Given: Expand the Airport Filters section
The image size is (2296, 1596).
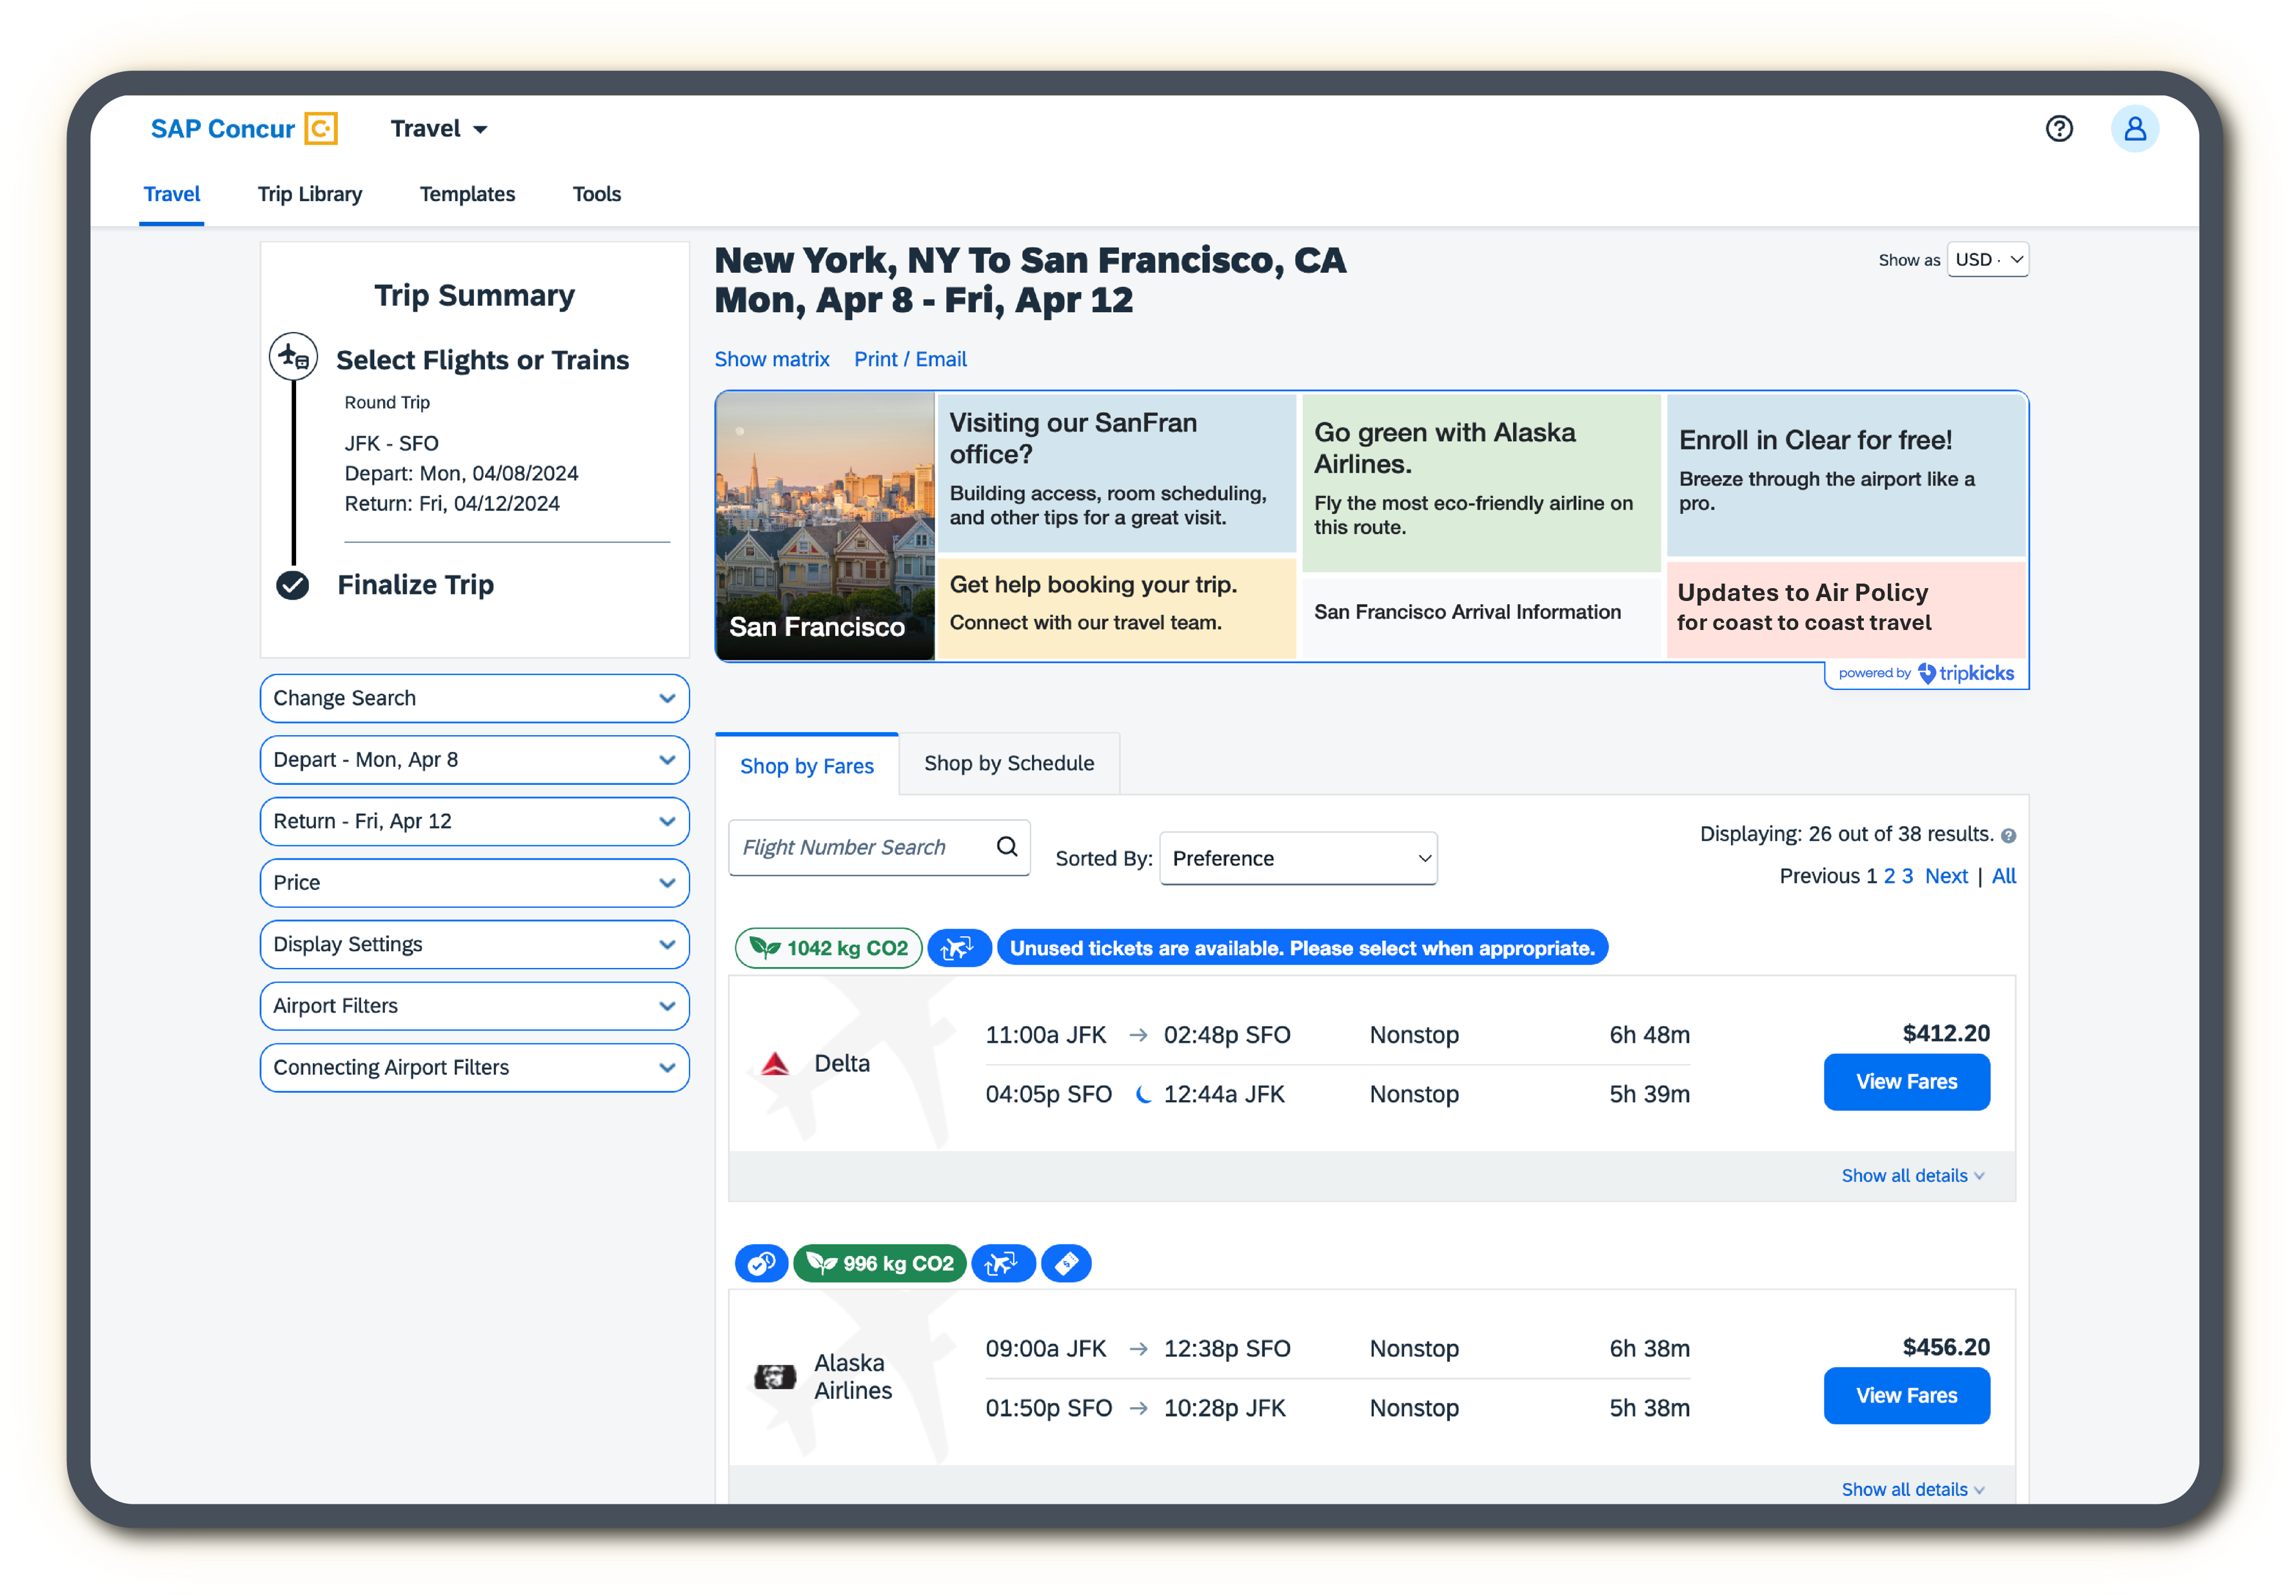Looking at the screenshot, I should (474, 1006).
